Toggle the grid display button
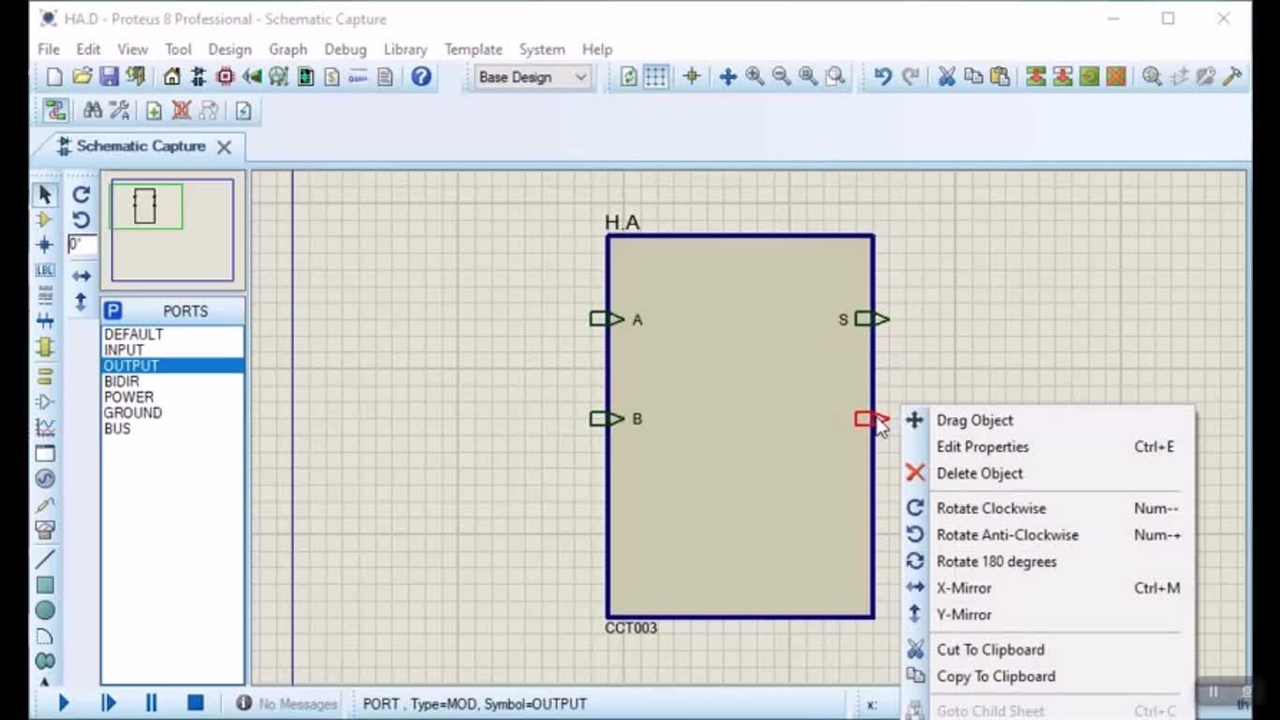This screenshot has height=720, width=1280. click(x=656, y=77)
